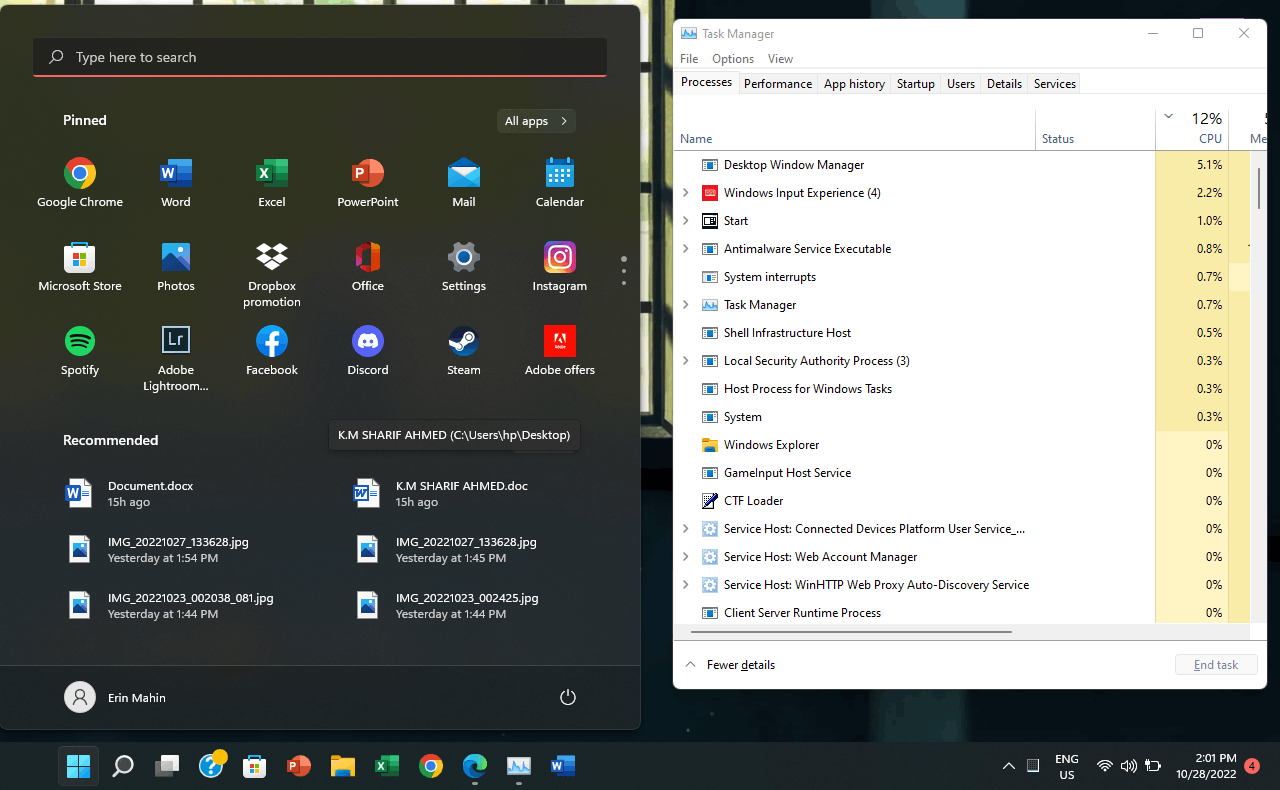Viewport: 1280px width, 790px height.
Task: Open Microsoft Store from pinned apps
Action: tap(80, 266)
